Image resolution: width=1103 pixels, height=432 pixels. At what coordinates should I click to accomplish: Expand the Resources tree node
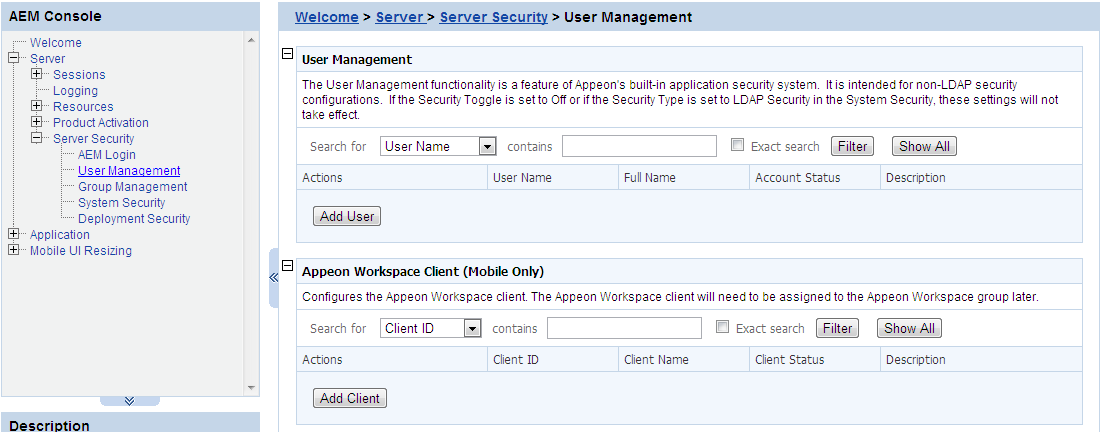click(x=37, y=106)
